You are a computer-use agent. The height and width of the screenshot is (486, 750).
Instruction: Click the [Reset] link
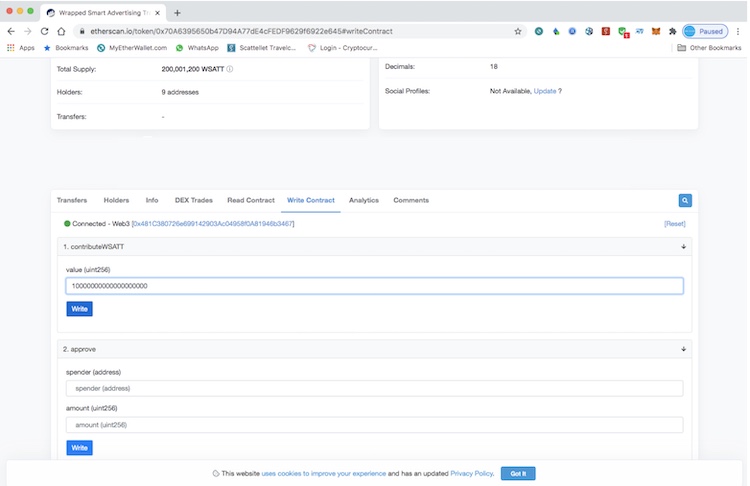point(674,223)
